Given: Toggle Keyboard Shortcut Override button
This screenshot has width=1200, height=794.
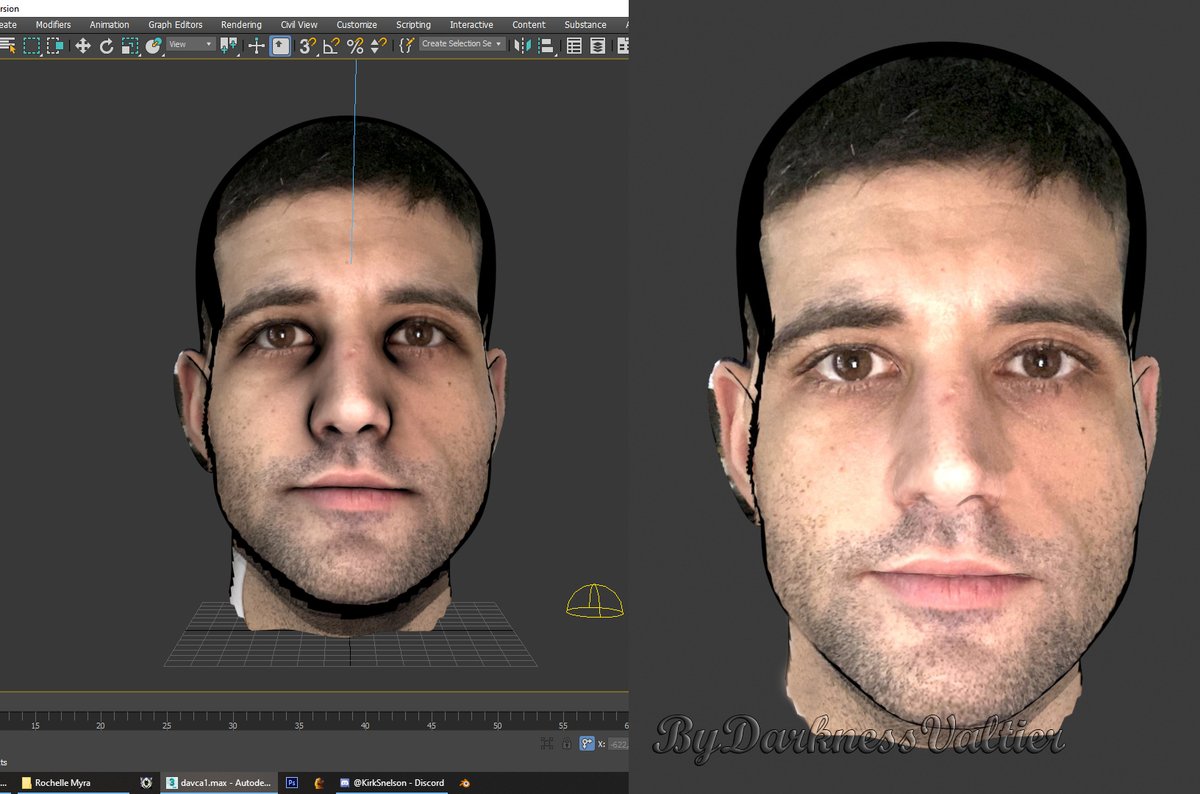Looking at the screenshot, I should [x=281, y=45].
